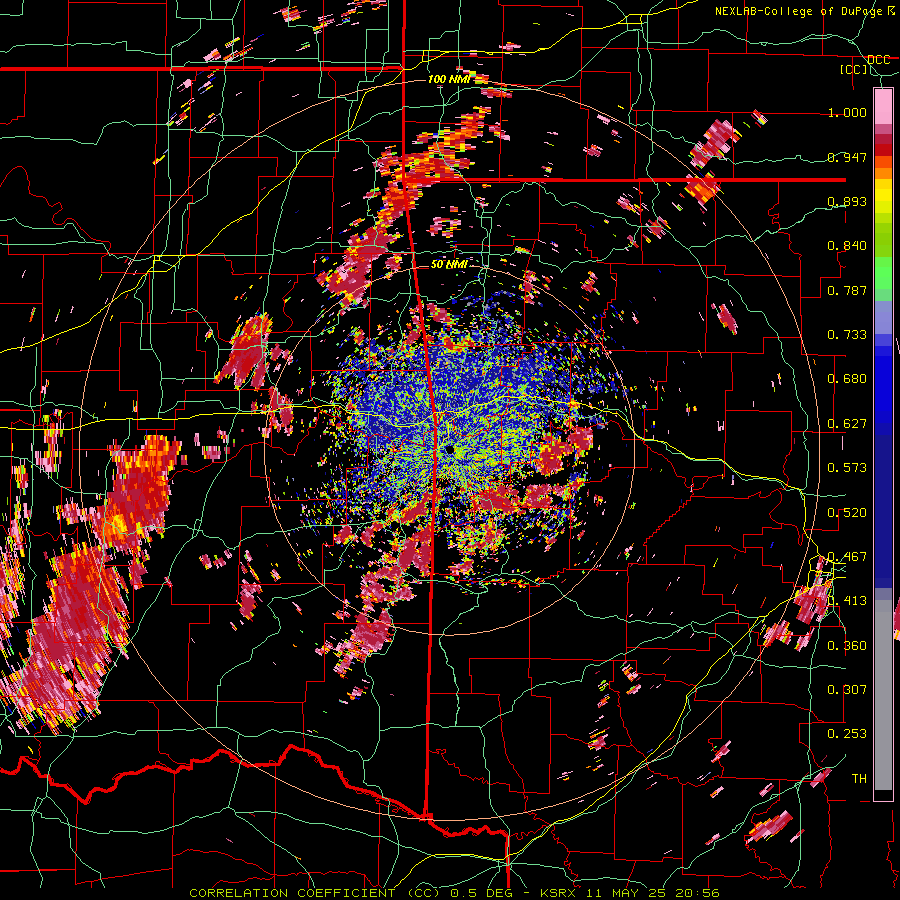
Task: Pick the light pink segment of color bar
Action: [x=883, y=107]
